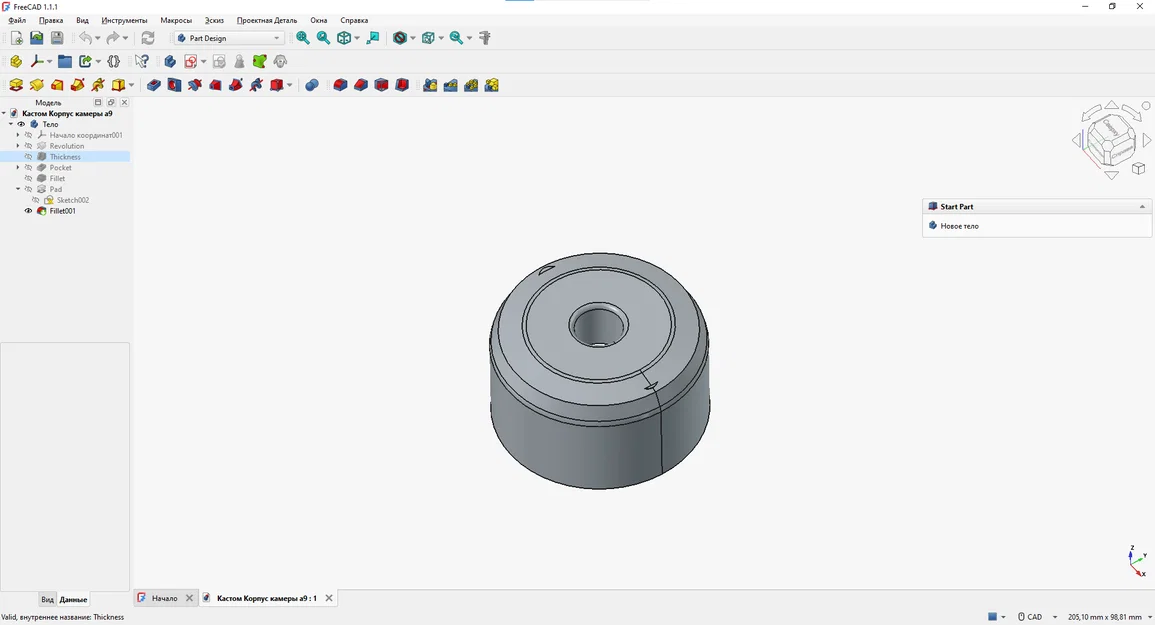Open the Проектная Деталь menu
This screenshot has height=625, width=1155.
tap(267, 21)
